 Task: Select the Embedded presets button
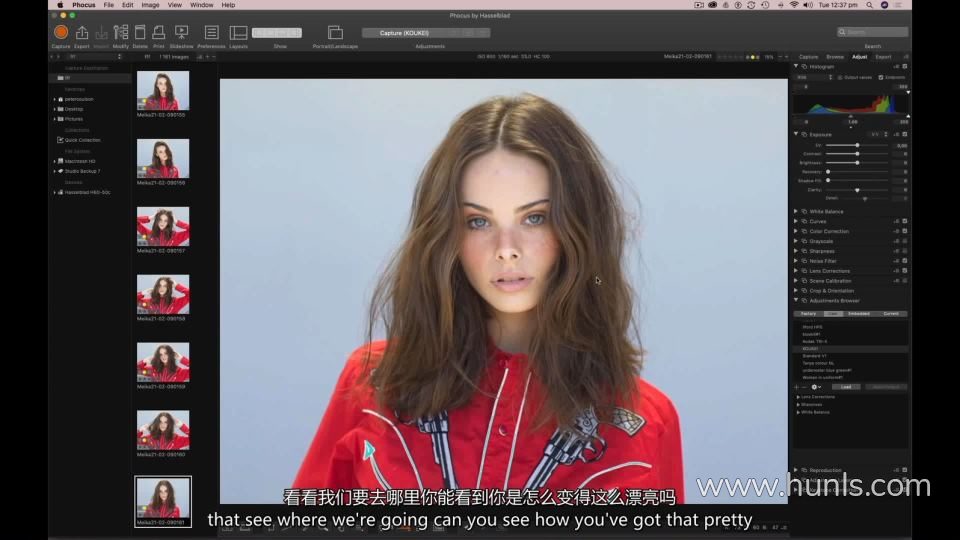(x=858, y=314)
